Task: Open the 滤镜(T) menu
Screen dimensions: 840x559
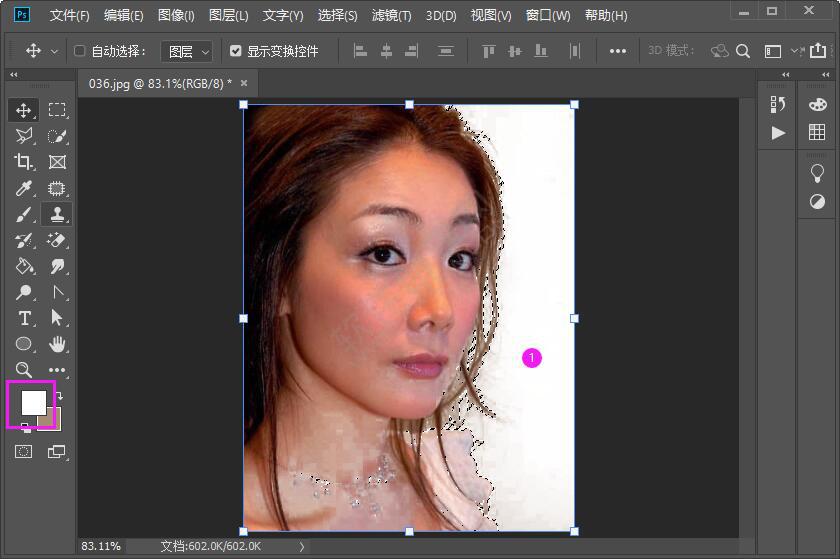Action: point(391,16)
